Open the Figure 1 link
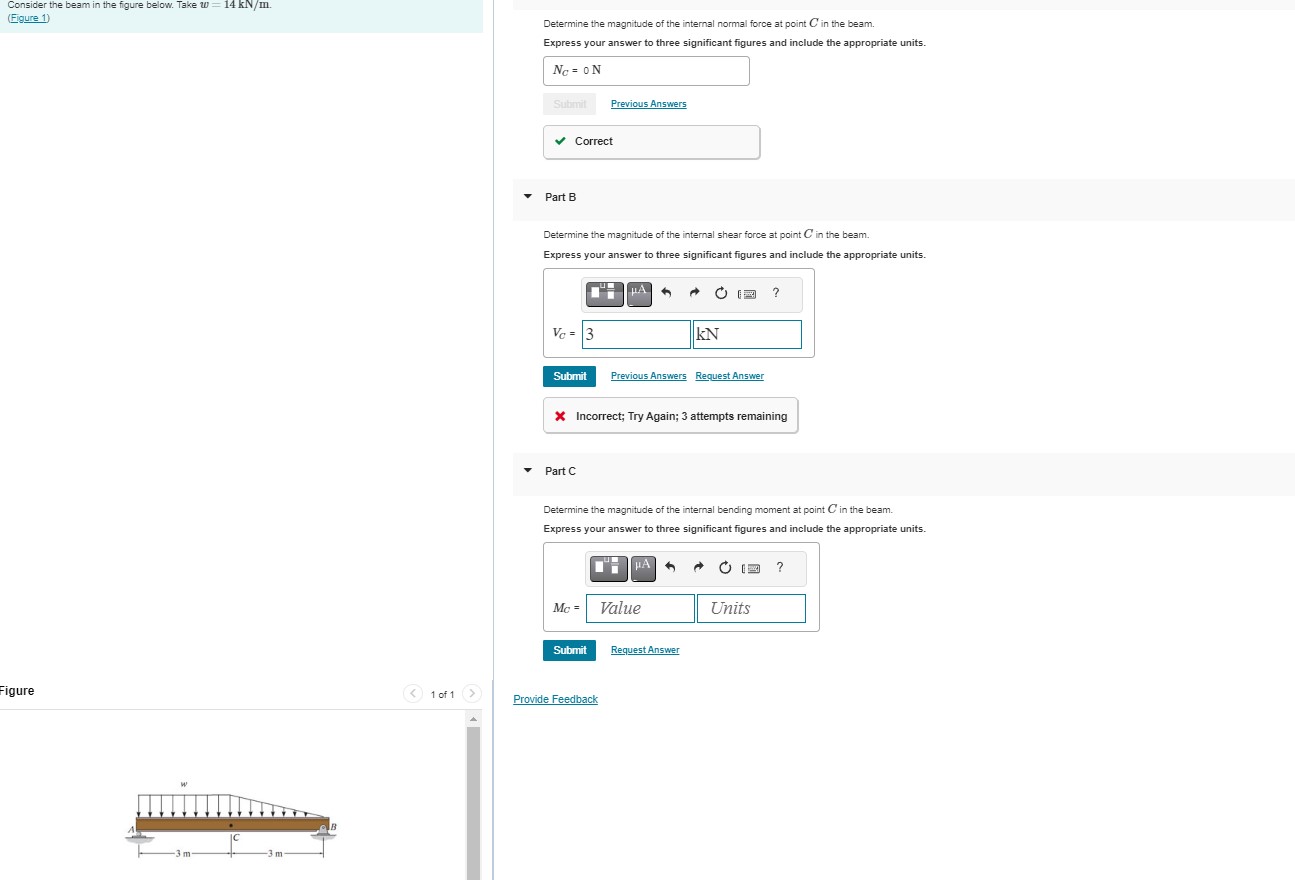 click(x=27, y=18)
